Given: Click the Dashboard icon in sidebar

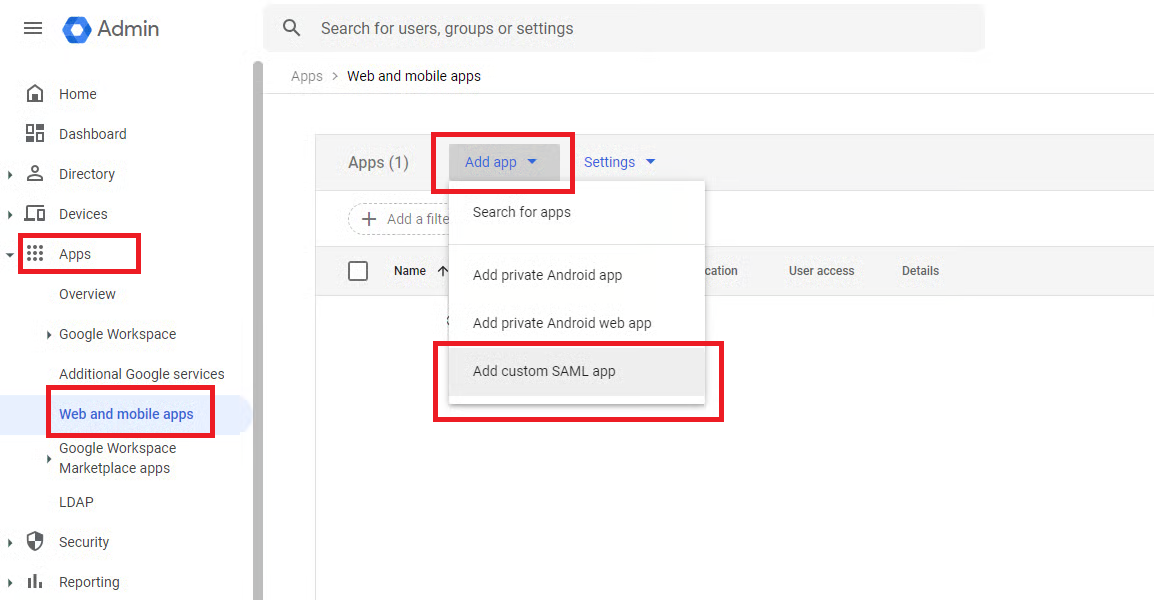Looking at the screenshot, I should (35, 134).
